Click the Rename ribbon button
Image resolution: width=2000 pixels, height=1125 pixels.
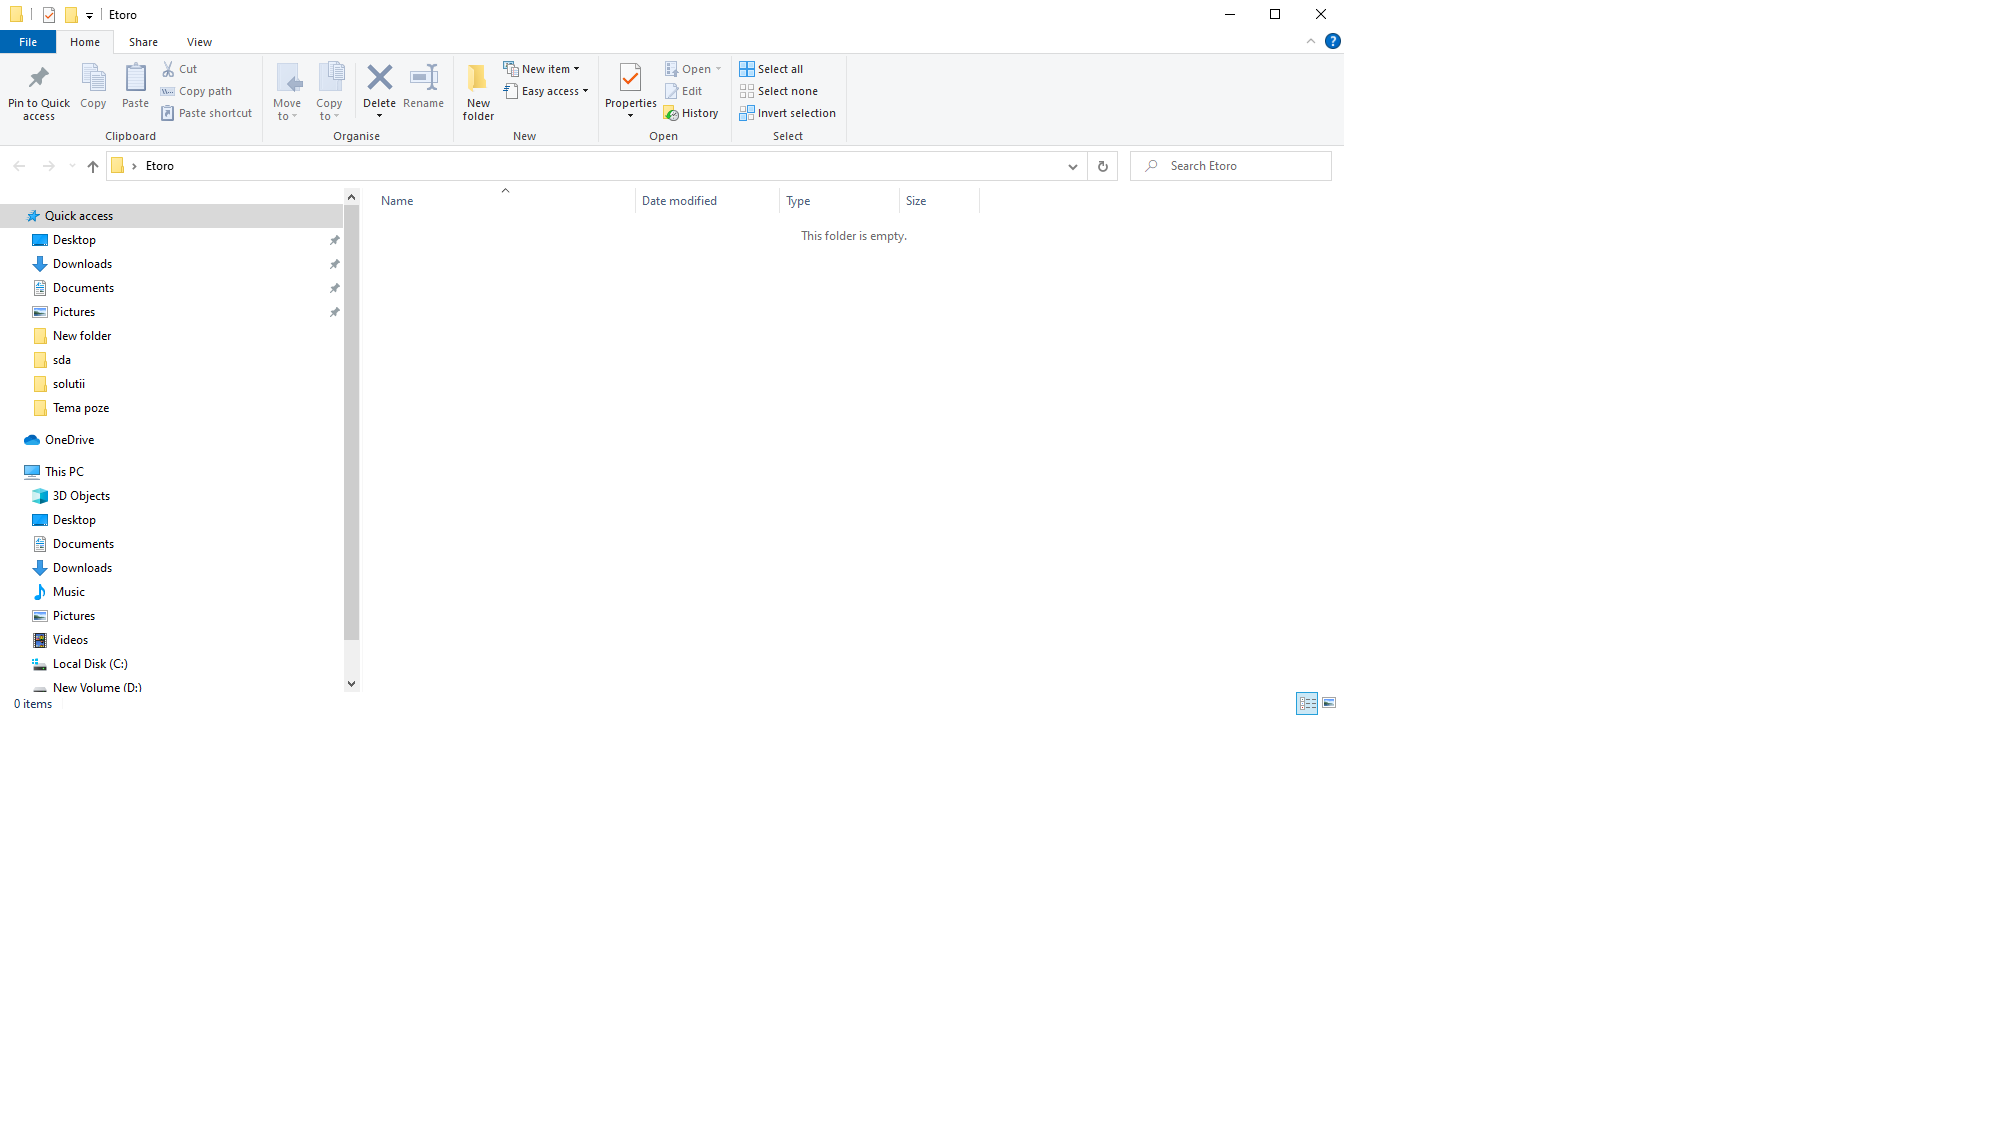tap(424, 87)
